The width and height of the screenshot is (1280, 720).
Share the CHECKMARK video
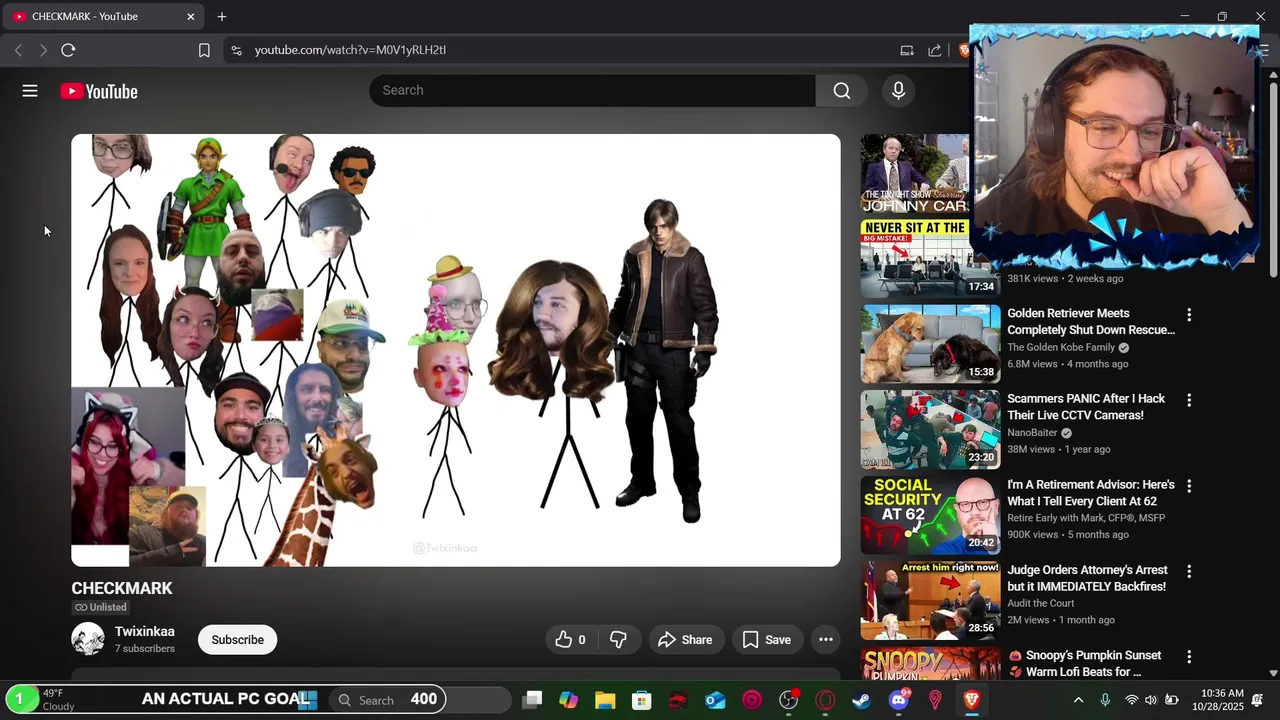(x=685, y=640)
